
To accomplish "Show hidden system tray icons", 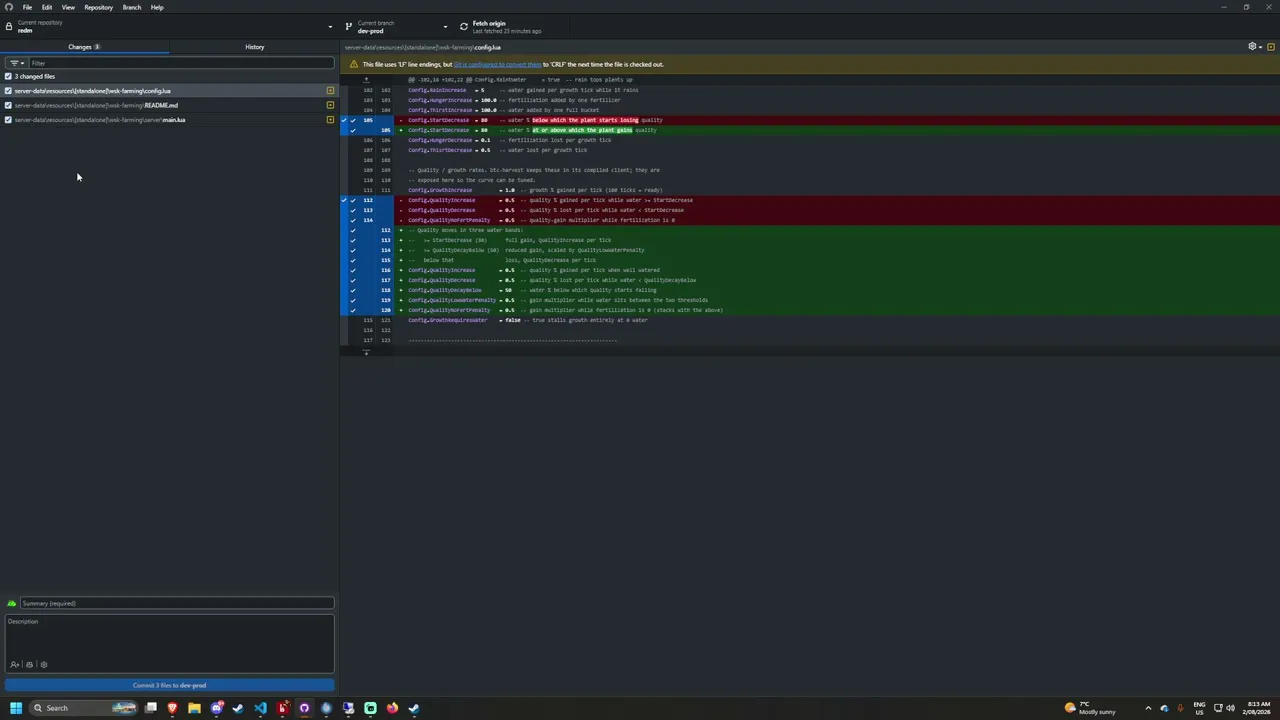I will (1148, 708).
